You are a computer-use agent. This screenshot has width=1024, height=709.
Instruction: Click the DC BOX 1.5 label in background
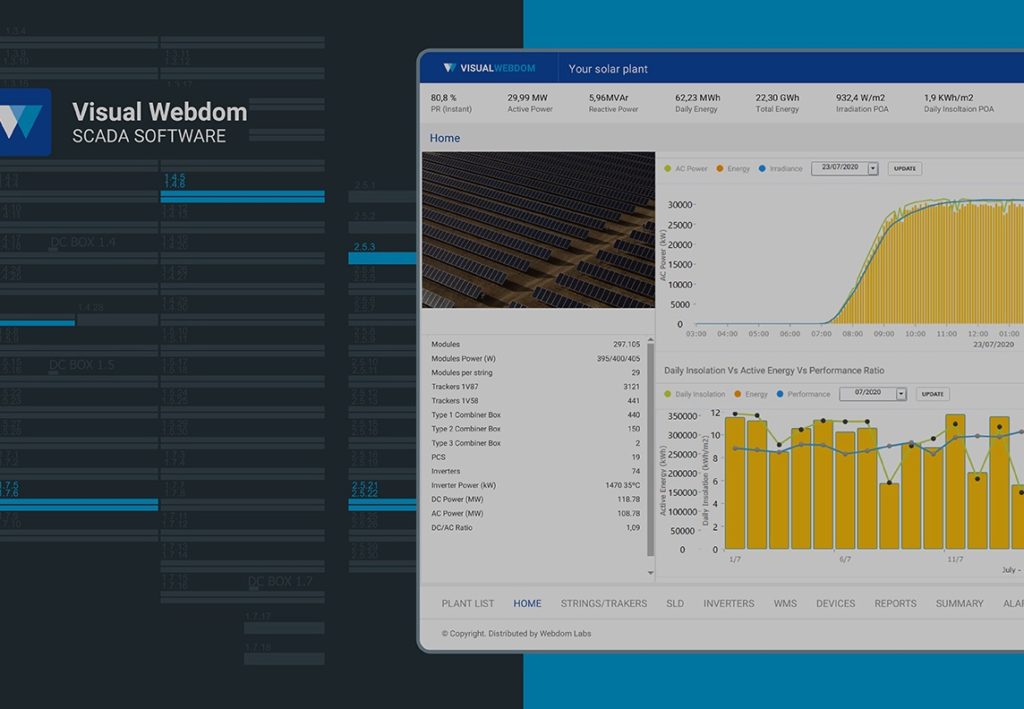tap(82, 365)
